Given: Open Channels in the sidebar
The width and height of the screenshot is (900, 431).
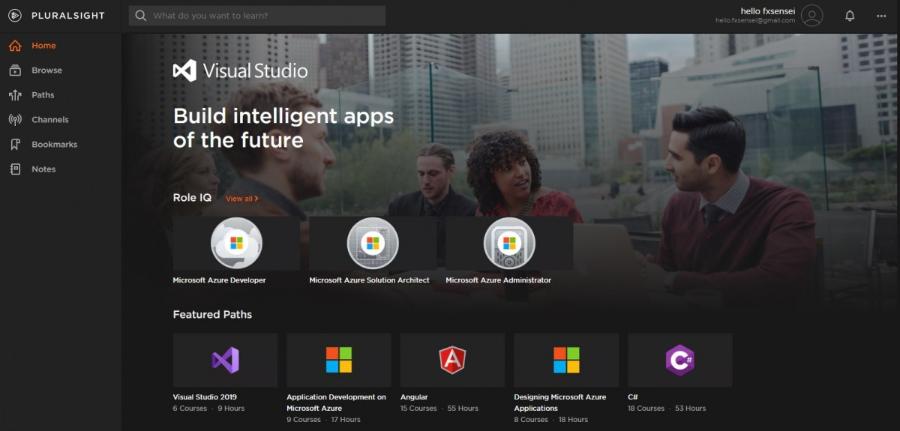Looking at the screenshot, I should coord(50,120).
